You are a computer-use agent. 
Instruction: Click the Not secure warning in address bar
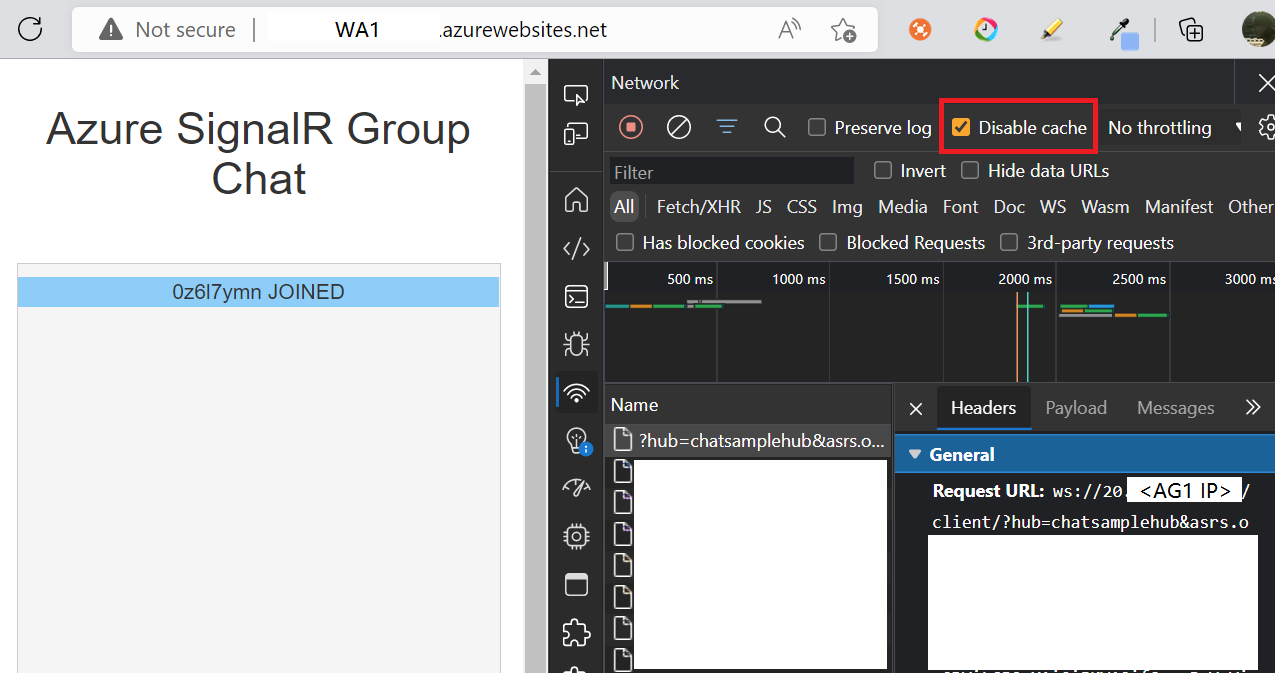[x=167, y=29]
